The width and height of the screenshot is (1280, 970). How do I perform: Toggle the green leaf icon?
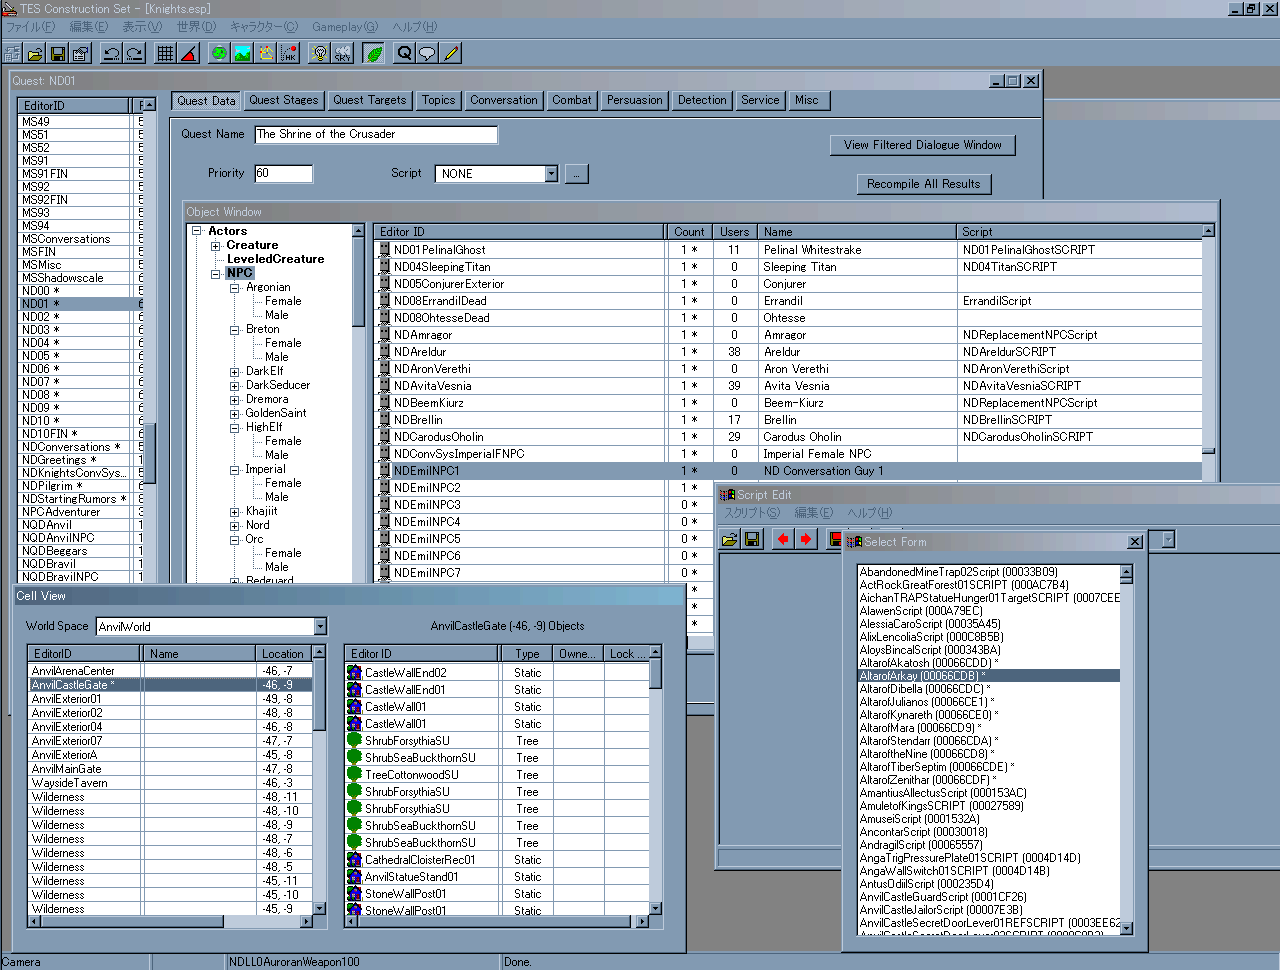(x=374, y=53)
